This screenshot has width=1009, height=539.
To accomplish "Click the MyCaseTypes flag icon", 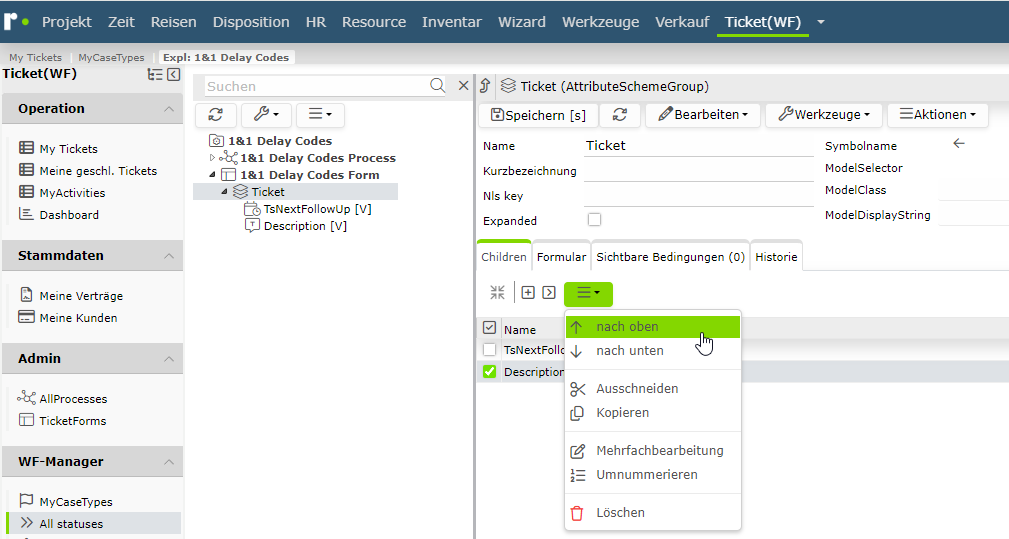I will [x=26, y=500].
